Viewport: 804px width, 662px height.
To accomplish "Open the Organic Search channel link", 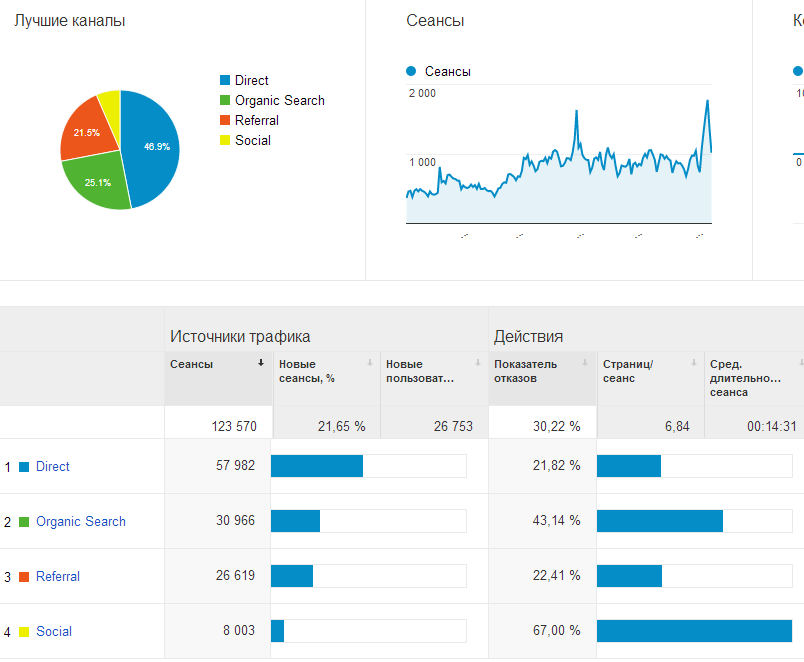I will [x=80, y=522].
